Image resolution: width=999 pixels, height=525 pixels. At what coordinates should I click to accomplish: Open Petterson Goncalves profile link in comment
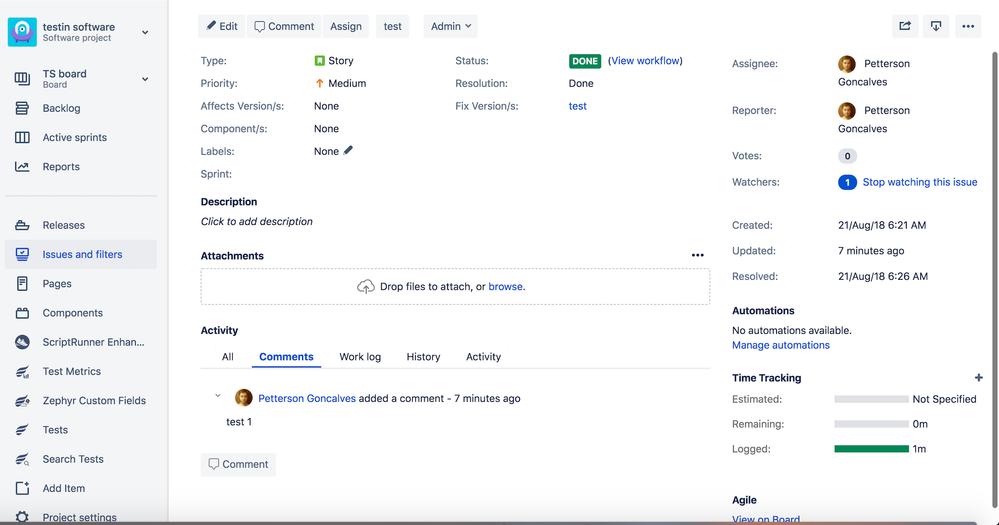(306, 398)
